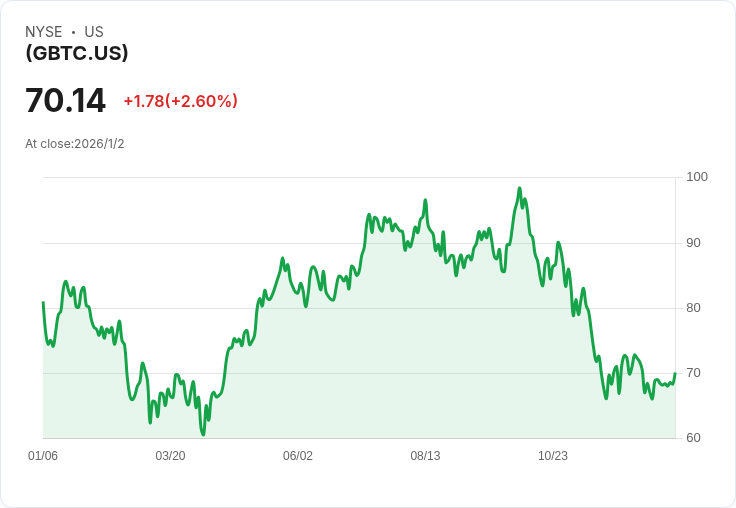The height and width of the screenshot is (508, 736).
Task: Click the chart's lowest trough near 60
Action: click(203, 434)
